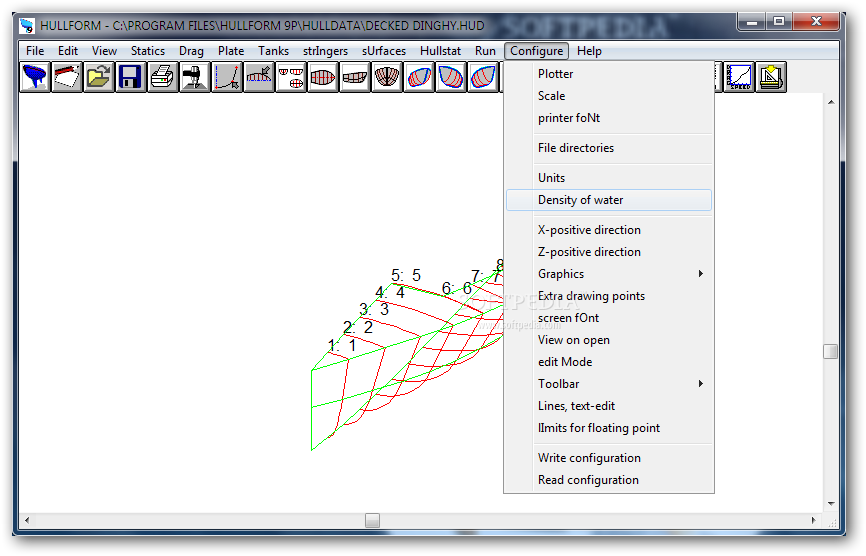Choose screen fOnt menu entry
Viewport: 866px width, 556px height.
[x=609, y=318]
